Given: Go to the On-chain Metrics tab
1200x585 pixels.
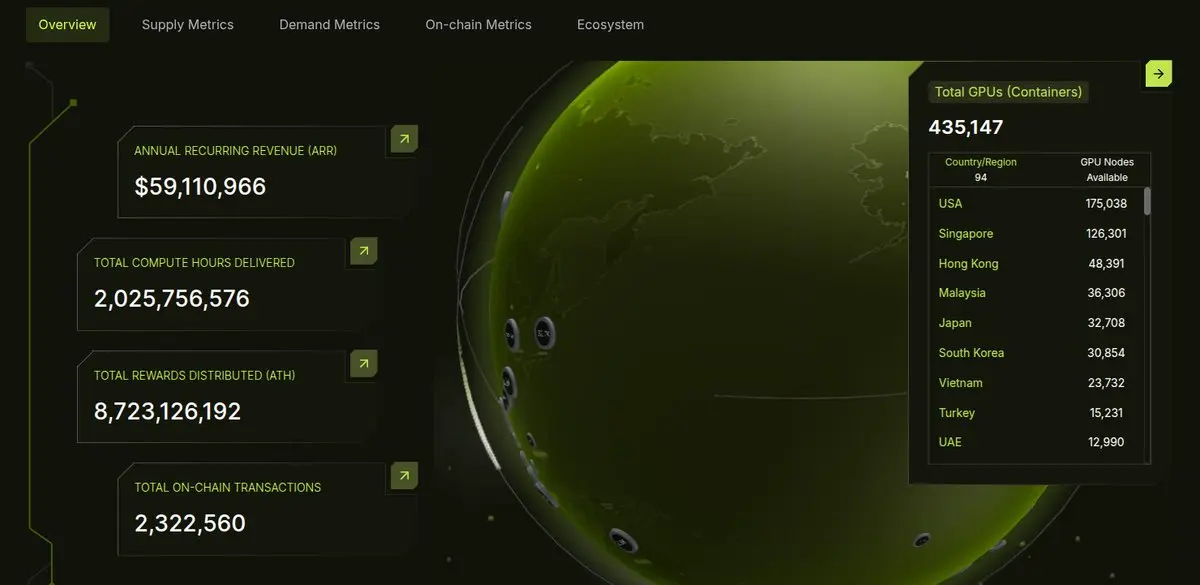Looking at the screenshot, I should [479, 25].
